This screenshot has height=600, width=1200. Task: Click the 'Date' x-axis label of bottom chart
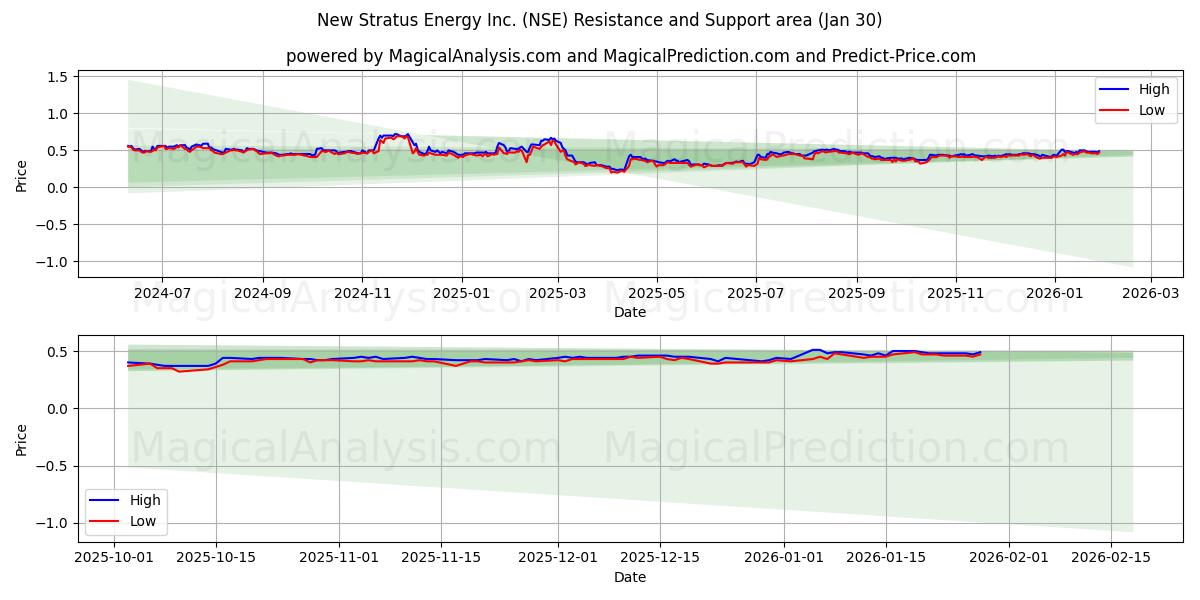630,577
